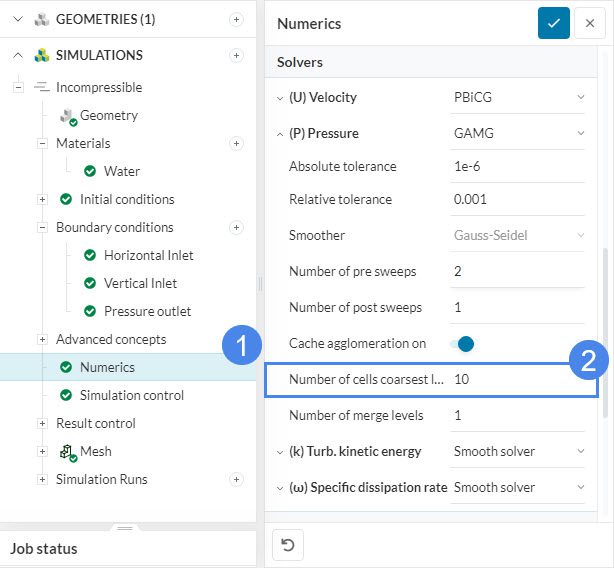
Task: Collapse the SIMULATIONS section
Action: click(x=18, y=55)
